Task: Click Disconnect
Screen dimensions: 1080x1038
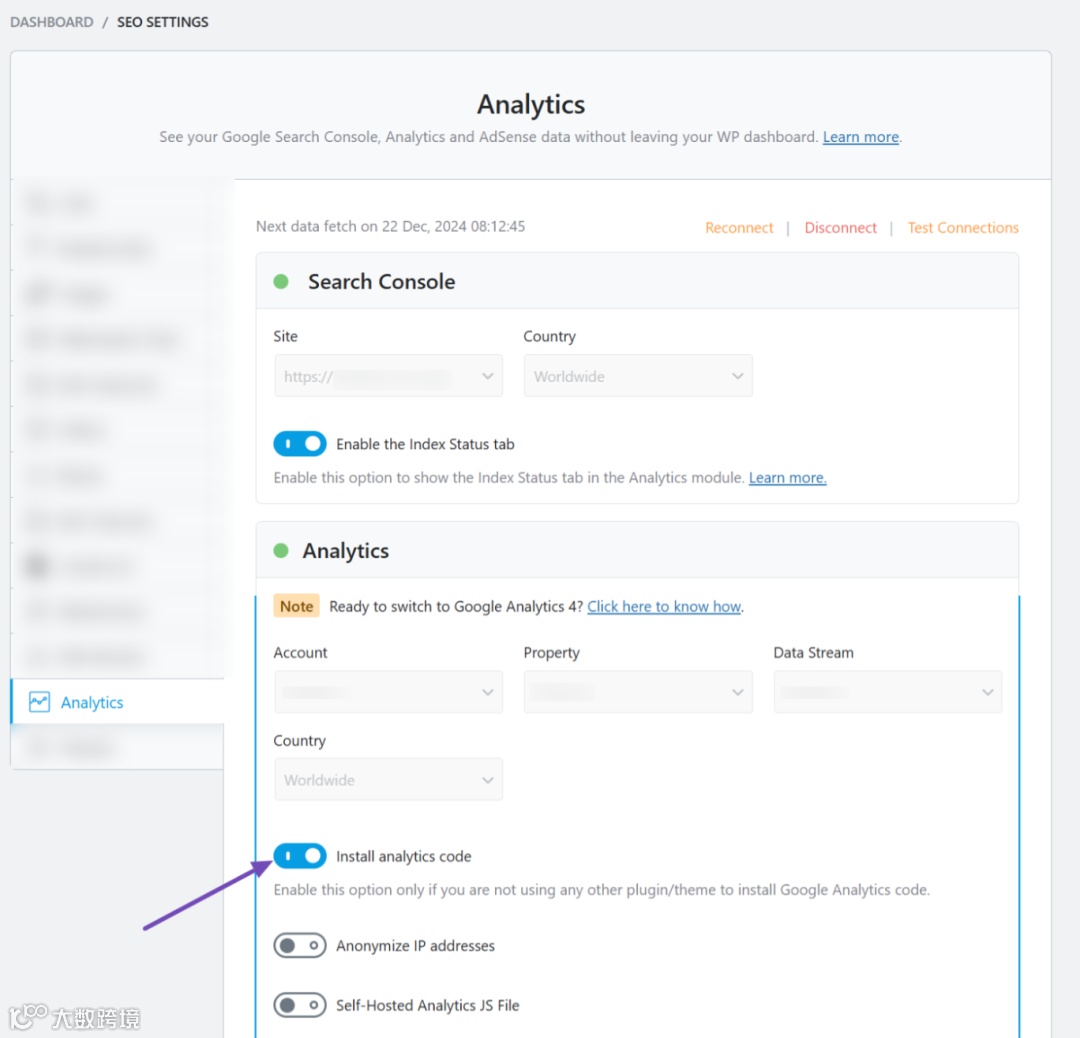Action: pos(840,227)
